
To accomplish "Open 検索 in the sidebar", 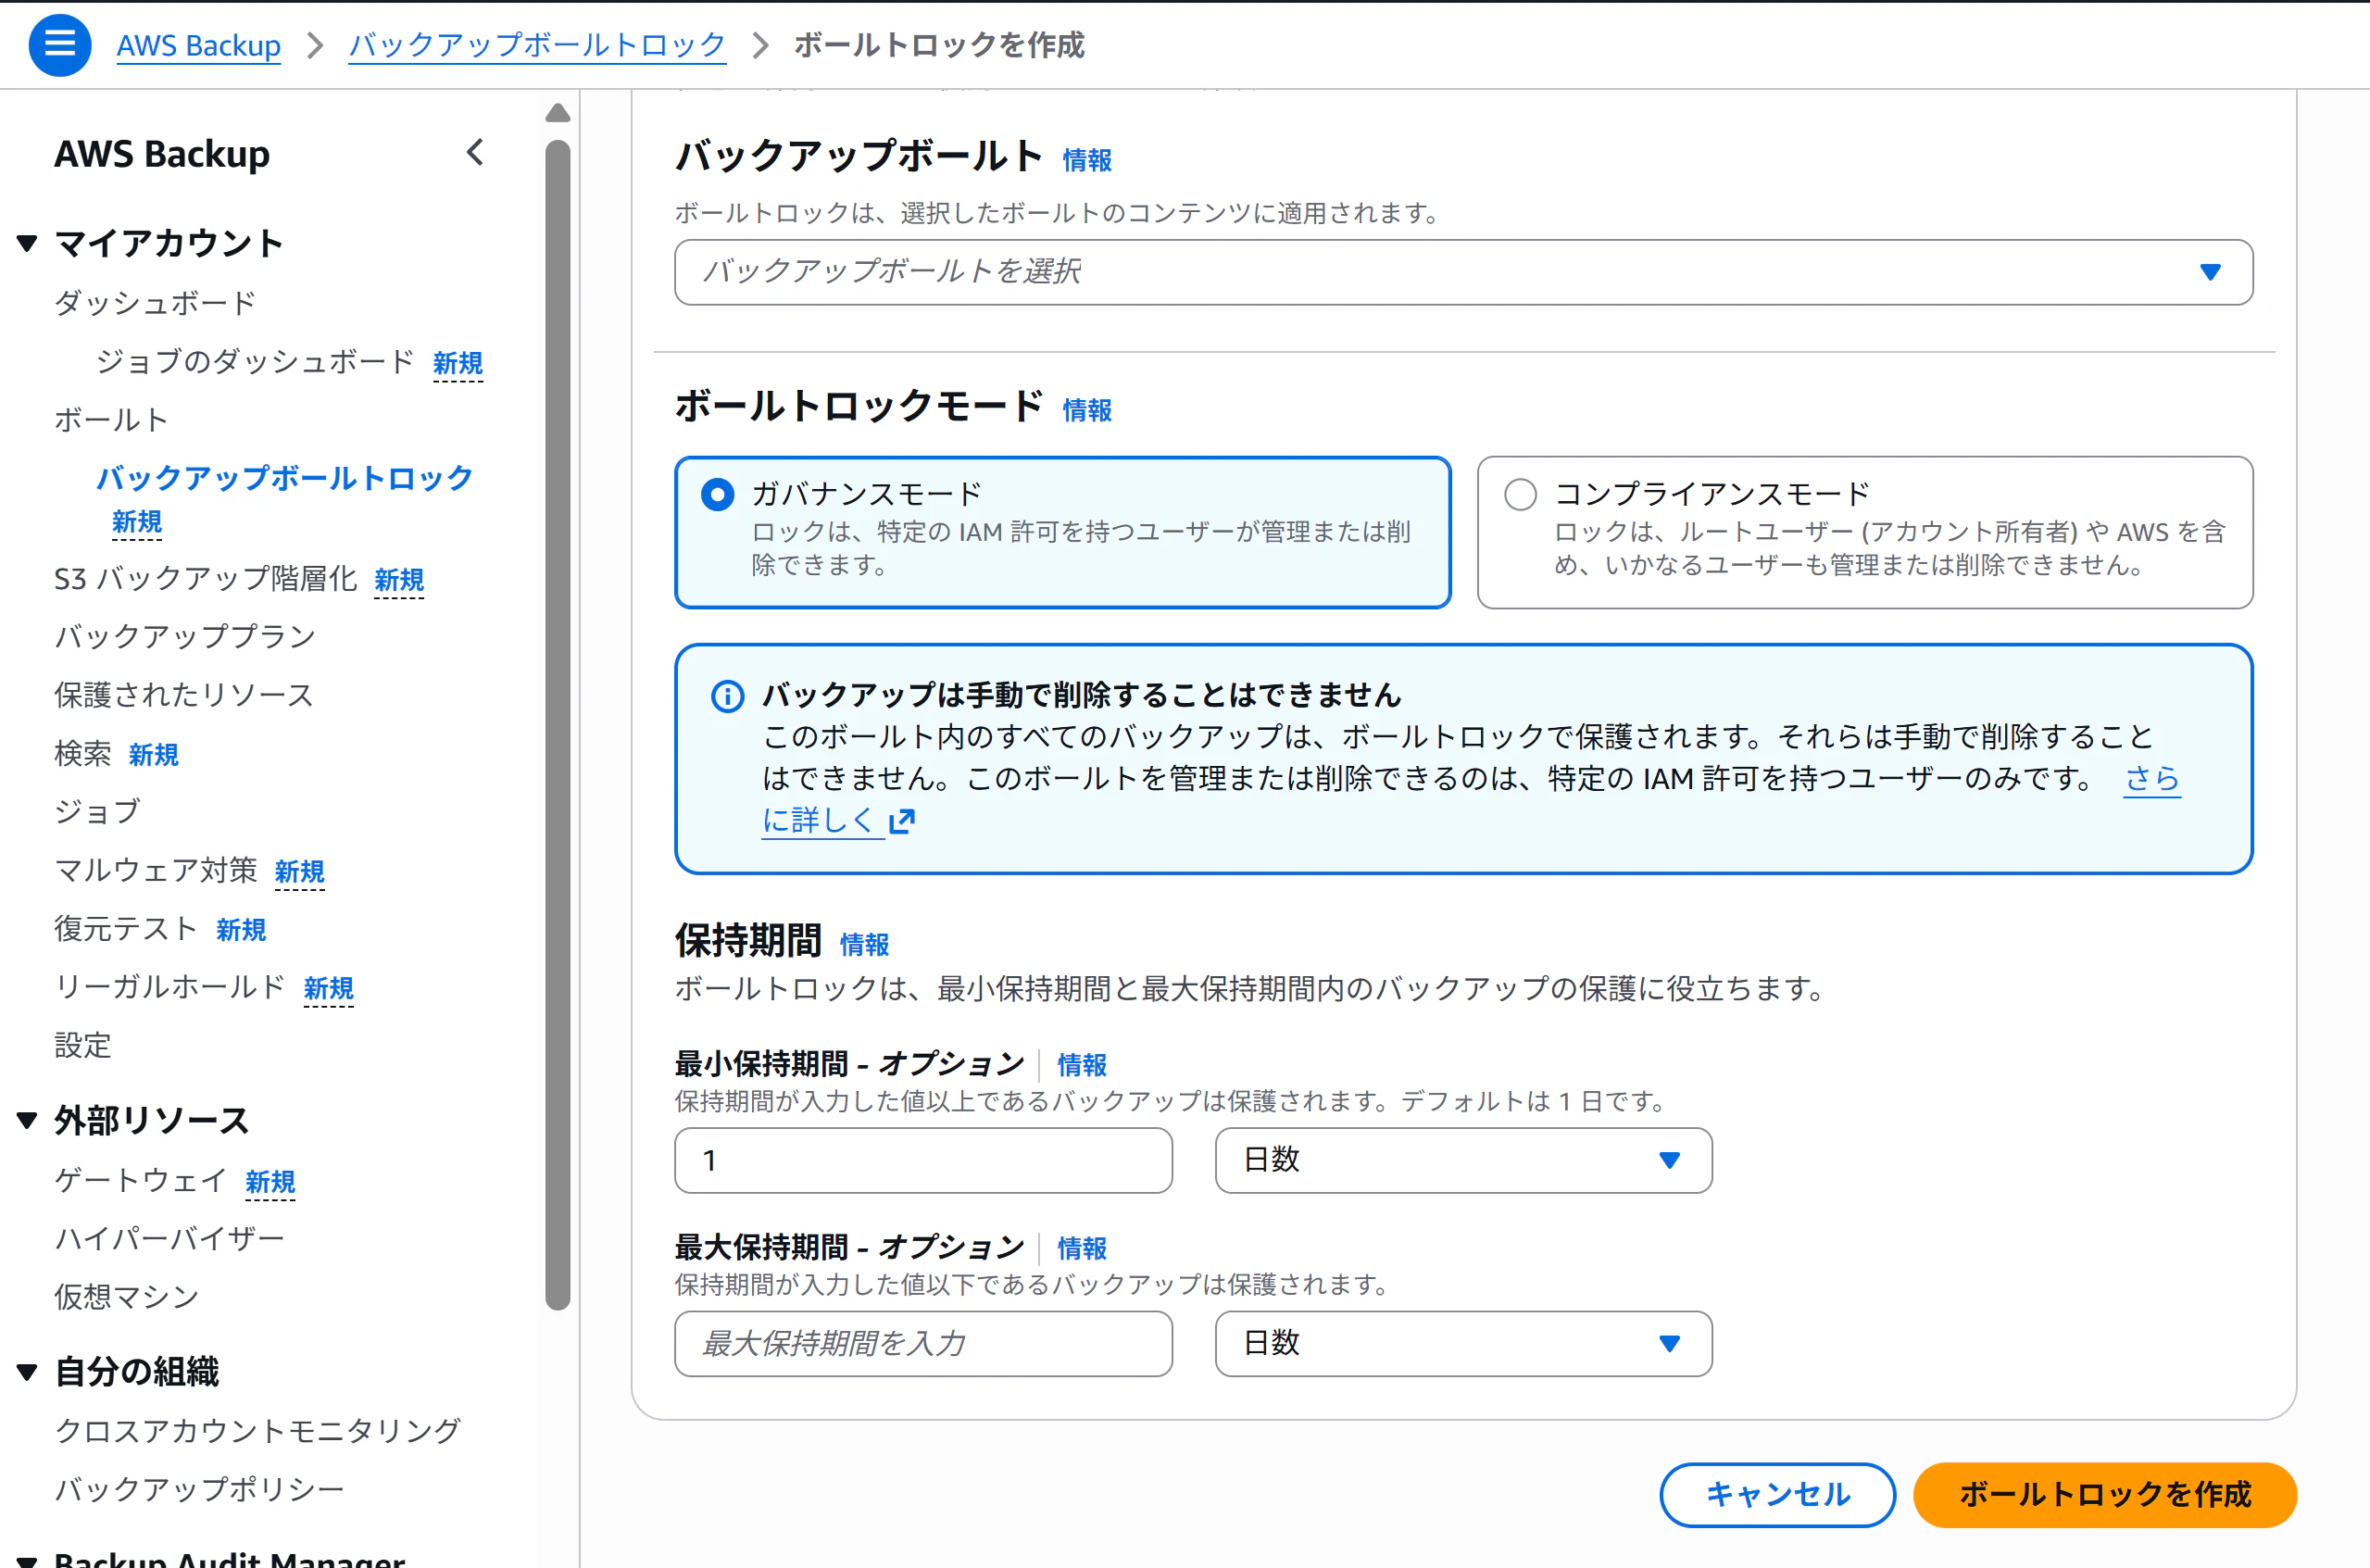I will [x=83, y=754].
